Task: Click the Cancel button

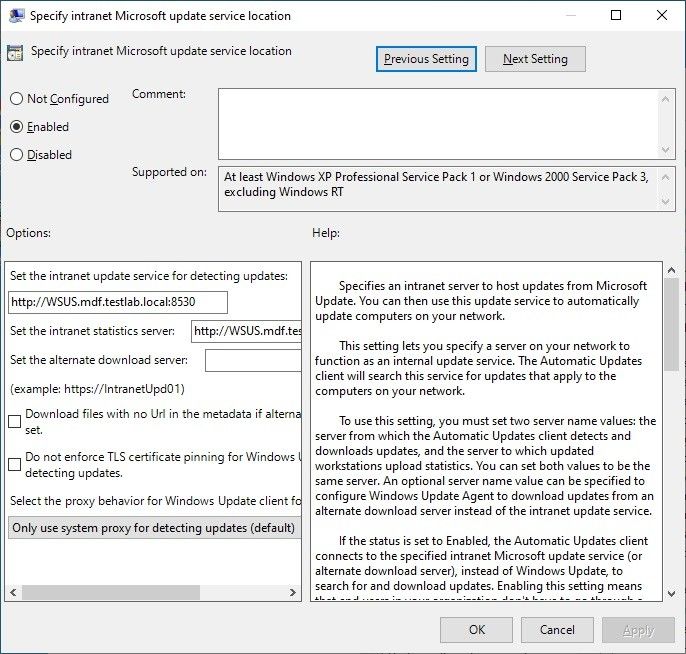Action: pyautogui.click(x=557, y=630)
